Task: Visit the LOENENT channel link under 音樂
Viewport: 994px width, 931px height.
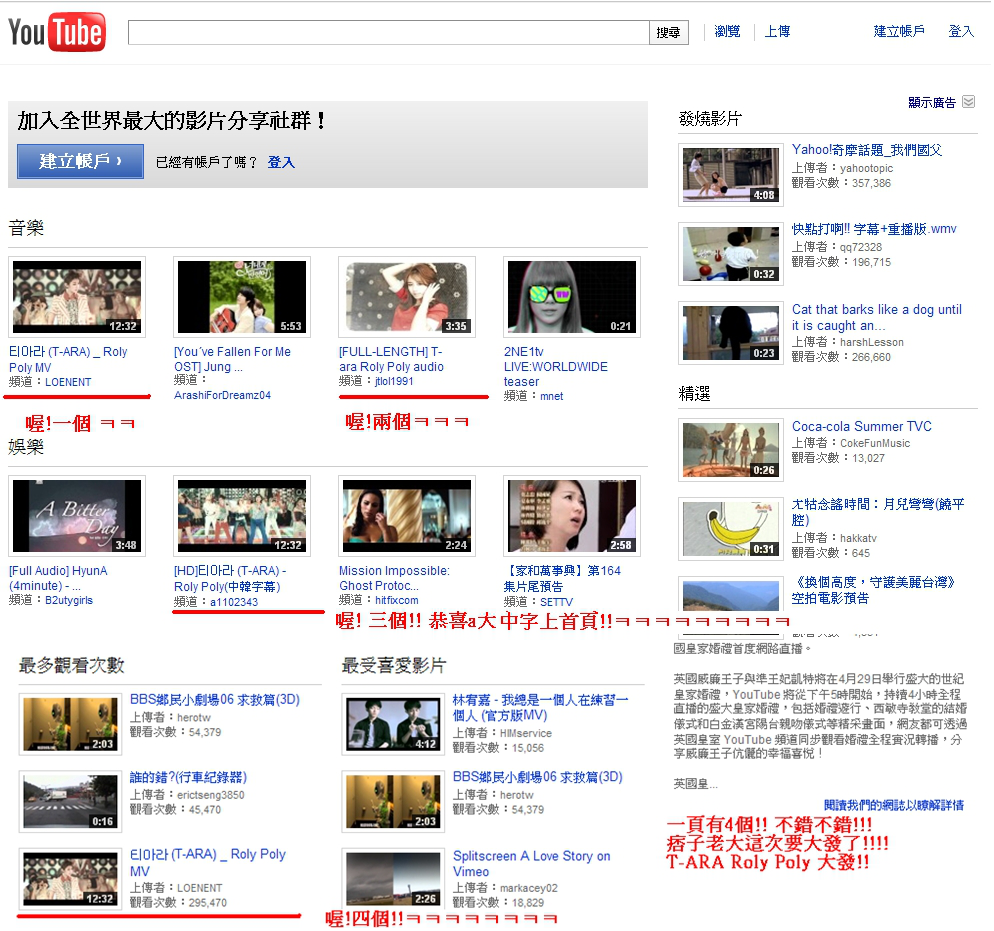Action: (68, 382)
